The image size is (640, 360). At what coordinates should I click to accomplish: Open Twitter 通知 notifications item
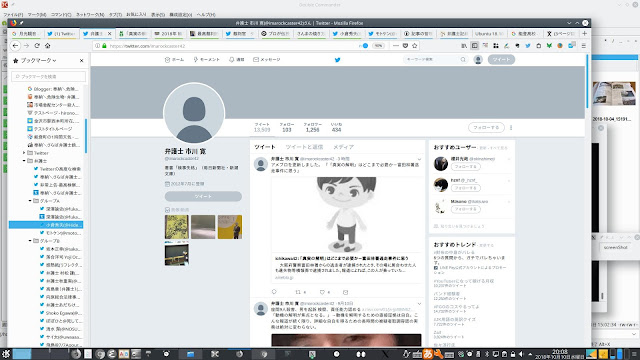(236, 60)
